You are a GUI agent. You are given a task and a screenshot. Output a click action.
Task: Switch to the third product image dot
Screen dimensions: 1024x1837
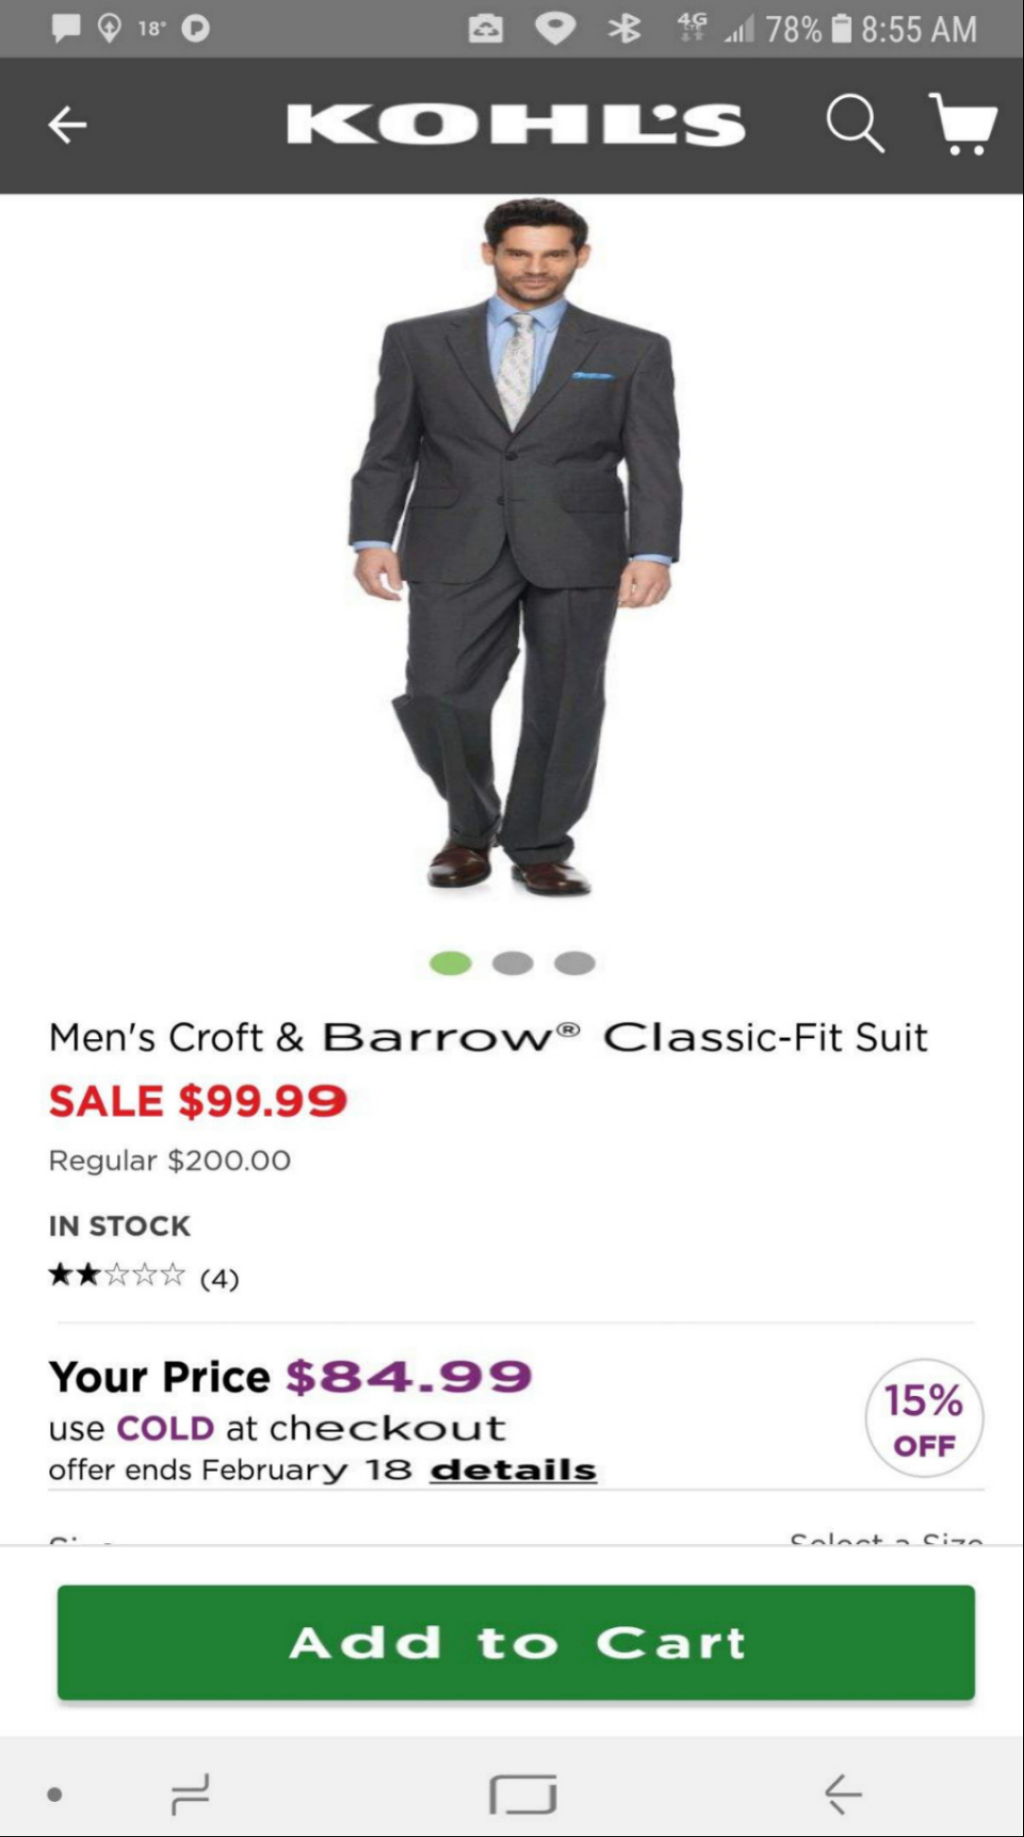(x=575, y=963)
